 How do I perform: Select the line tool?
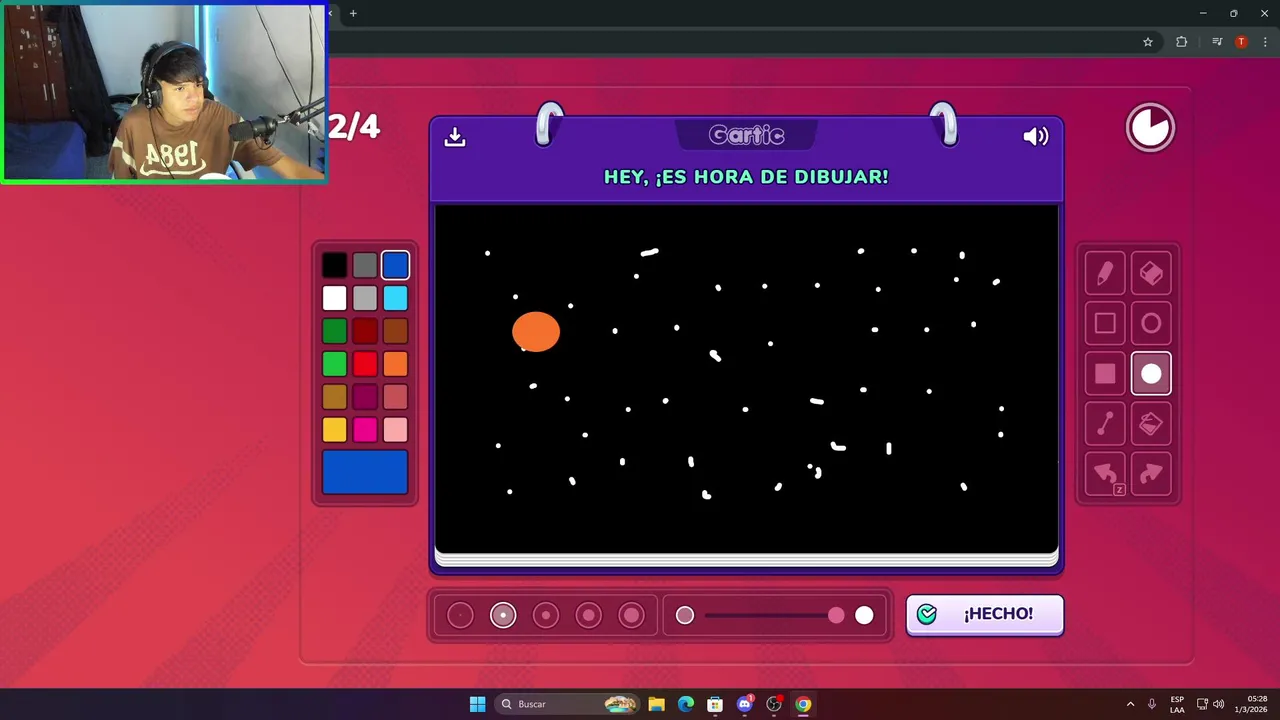click(x=1105, y=424)
